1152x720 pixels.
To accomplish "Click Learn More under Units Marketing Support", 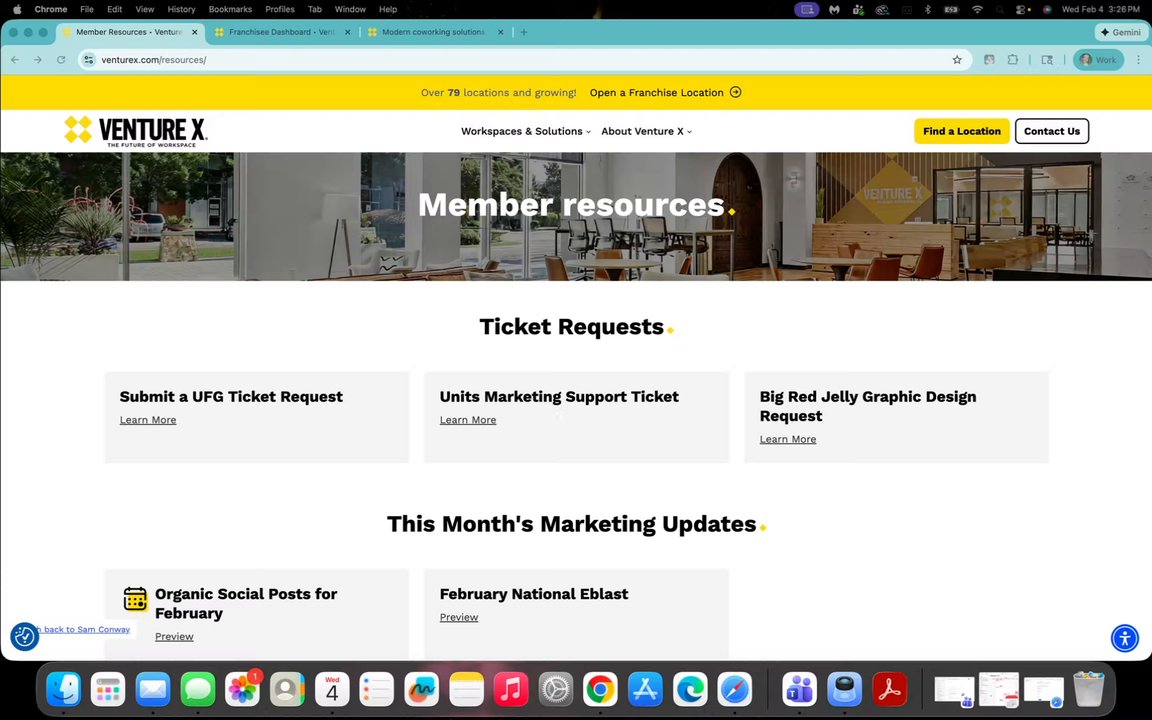I will pos(468,420).
